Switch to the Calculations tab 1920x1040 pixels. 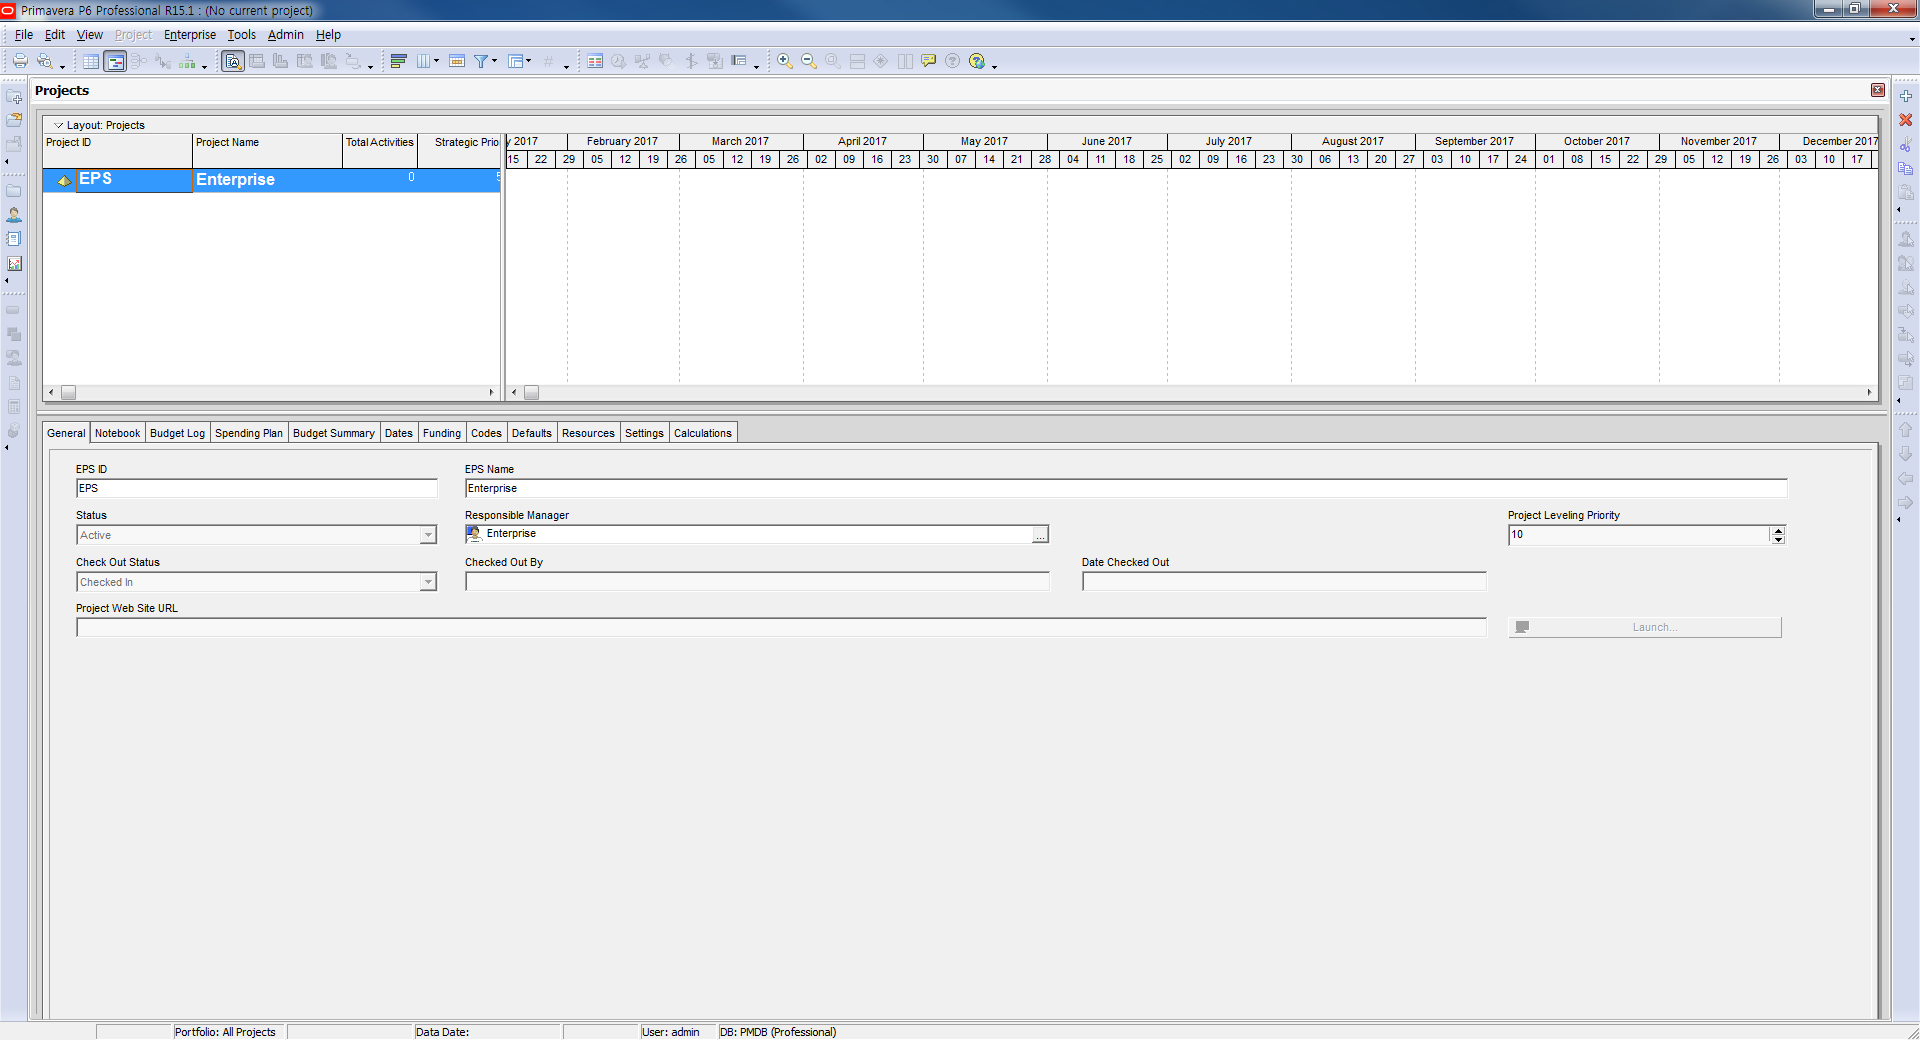pos(703,433)
